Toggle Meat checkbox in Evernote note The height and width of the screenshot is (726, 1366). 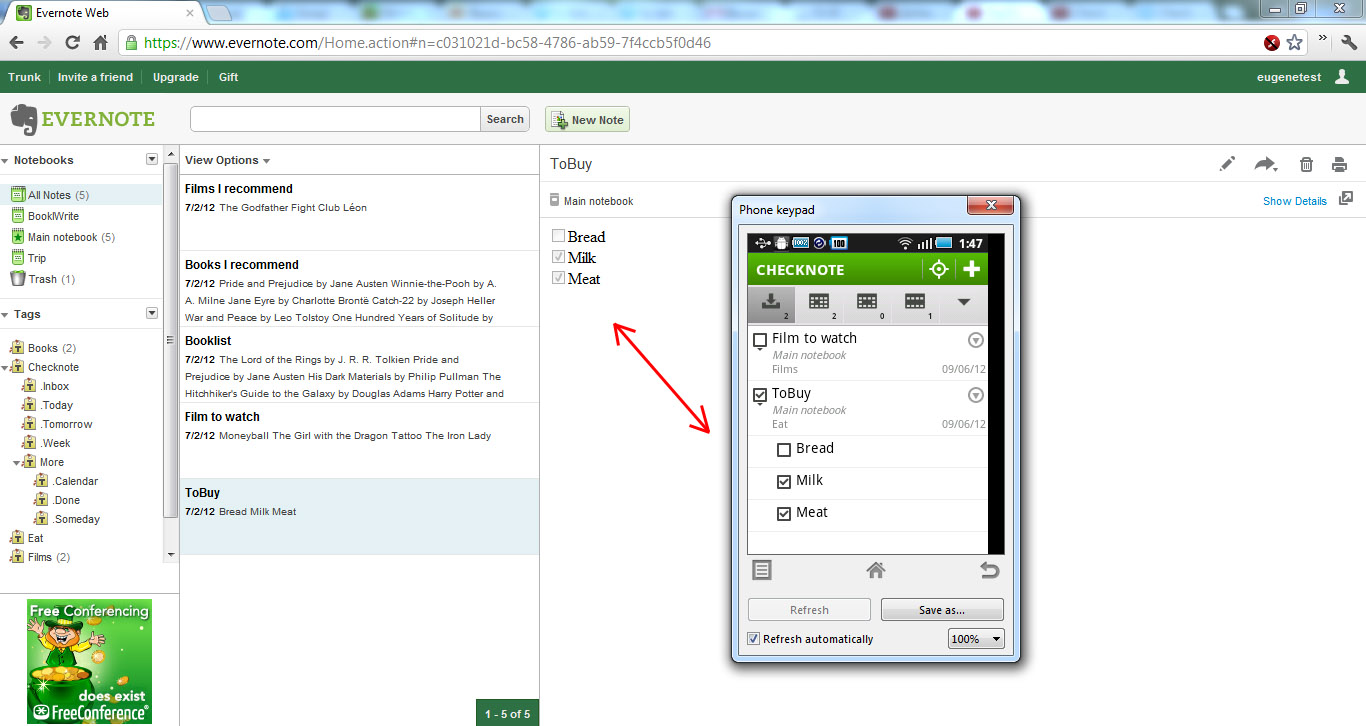click(x=558, y=278)
